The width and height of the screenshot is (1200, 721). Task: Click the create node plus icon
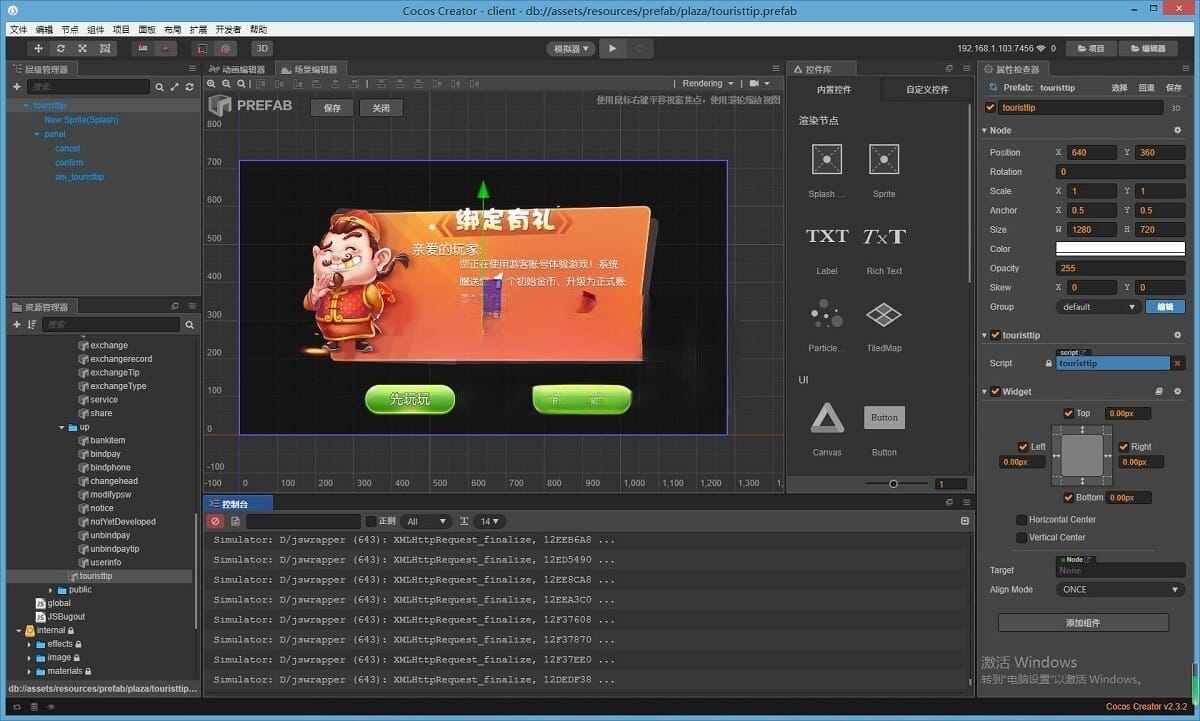click(17, 87)
